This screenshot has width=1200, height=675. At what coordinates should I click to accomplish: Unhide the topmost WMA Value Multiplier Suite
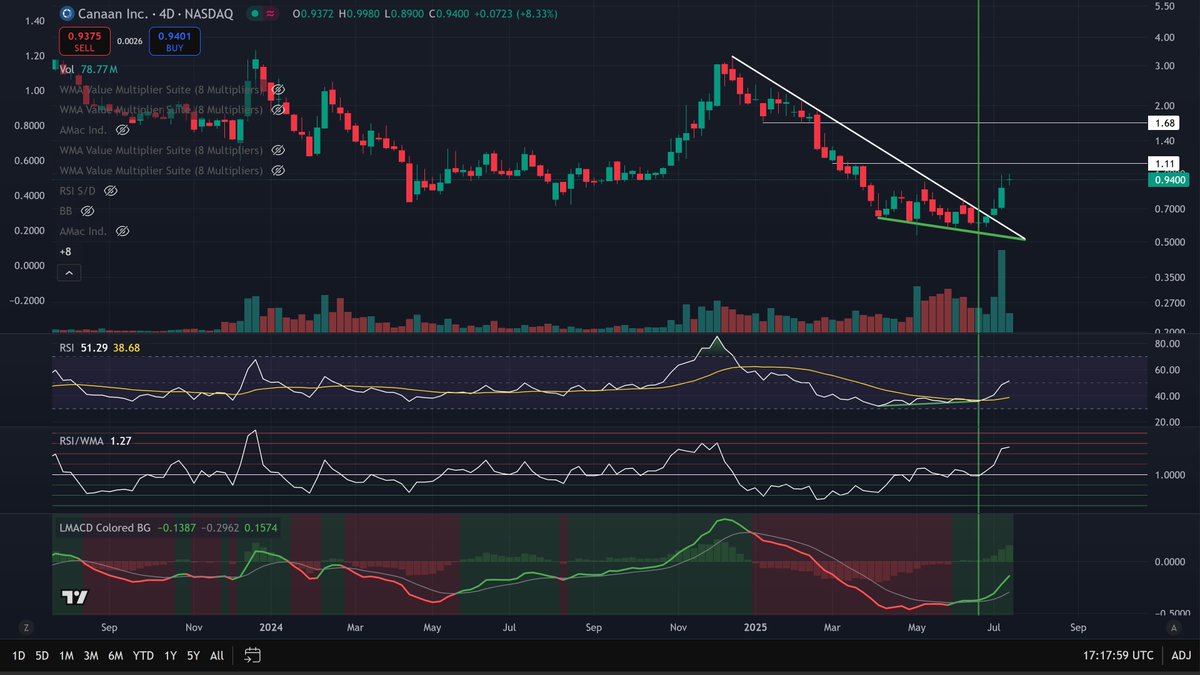(278, 89)
